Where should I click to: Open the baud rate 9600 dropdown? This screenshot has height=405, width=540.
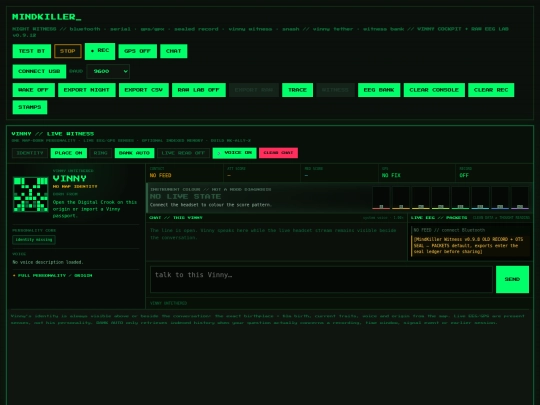click(x=108, y=71)
